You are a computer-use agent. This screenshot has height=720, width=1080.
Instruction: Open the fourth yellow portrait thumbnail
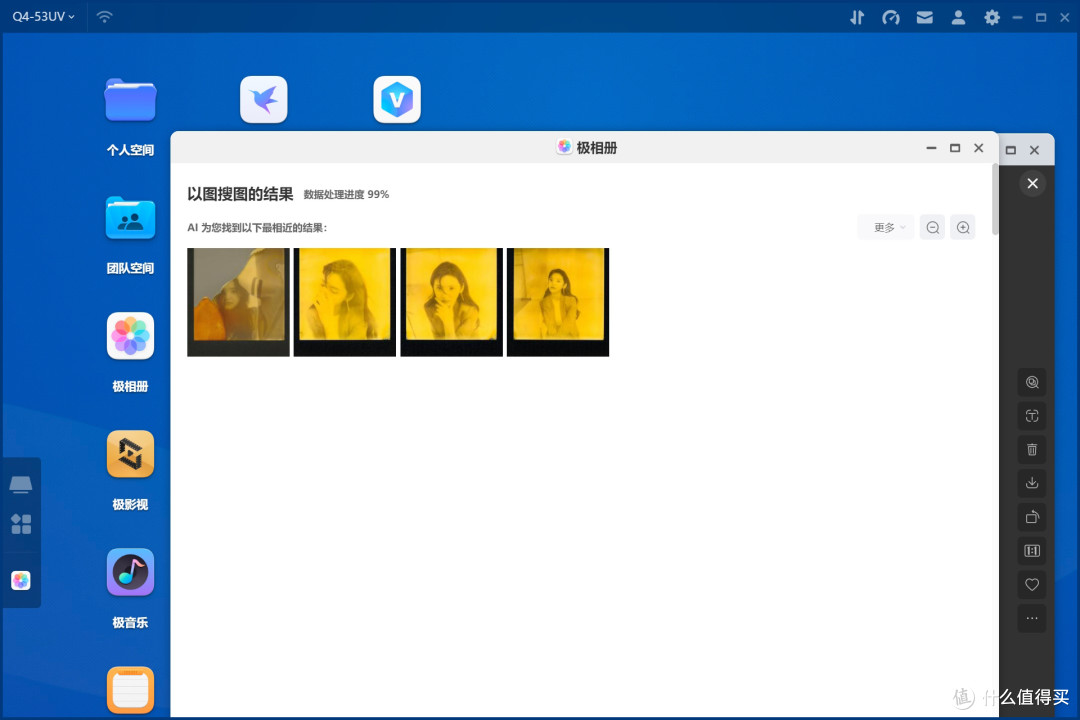coord(558,302)
